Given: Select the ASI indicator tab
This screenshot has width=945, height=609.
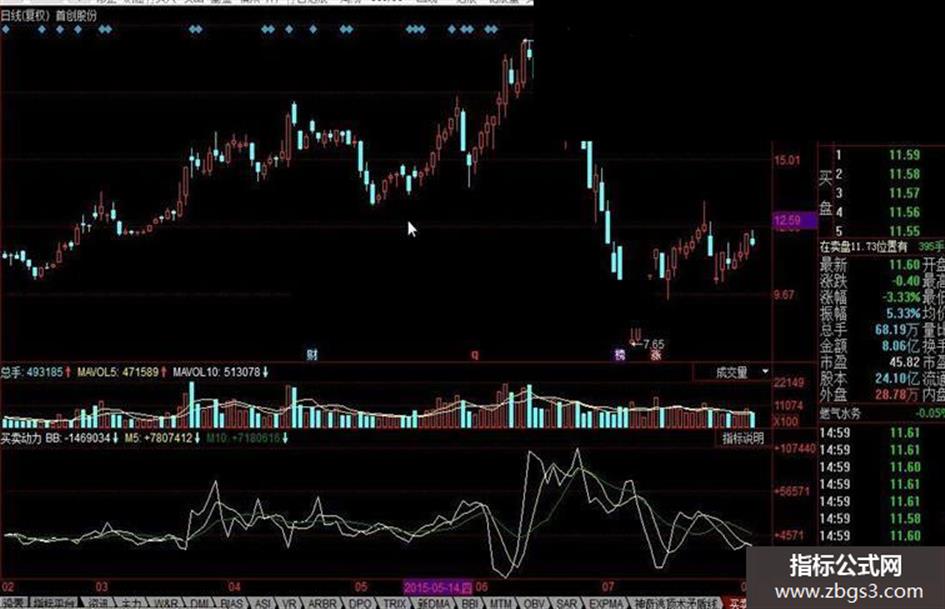Looking at the screenshot, I should point(262,603).
